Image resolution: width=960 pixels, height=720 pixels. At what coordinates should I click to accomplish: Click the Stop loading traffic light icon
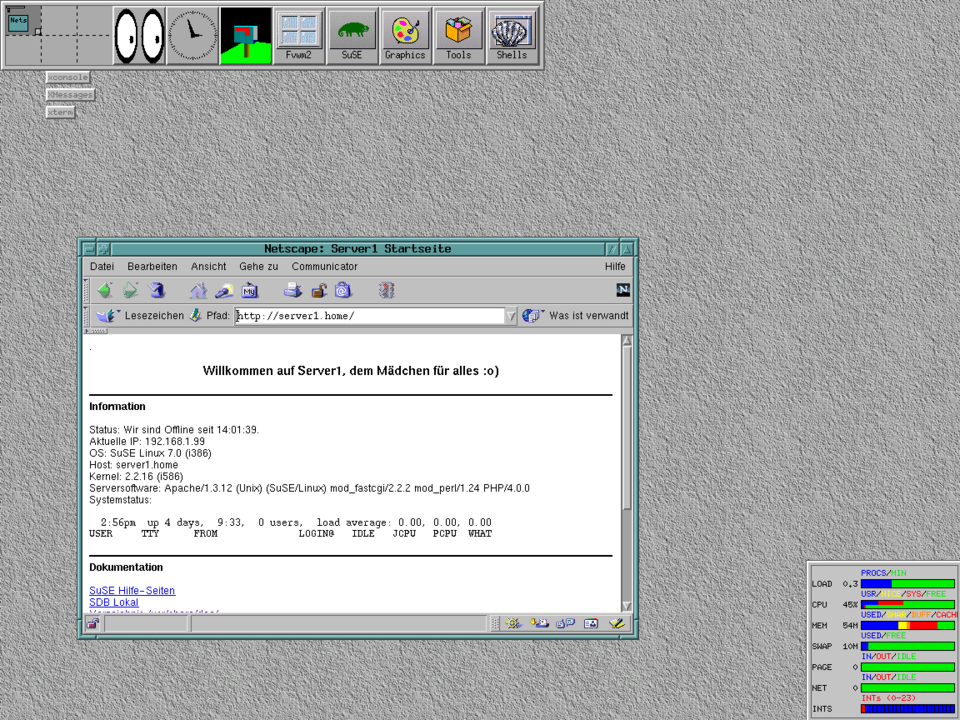(386, 291)
